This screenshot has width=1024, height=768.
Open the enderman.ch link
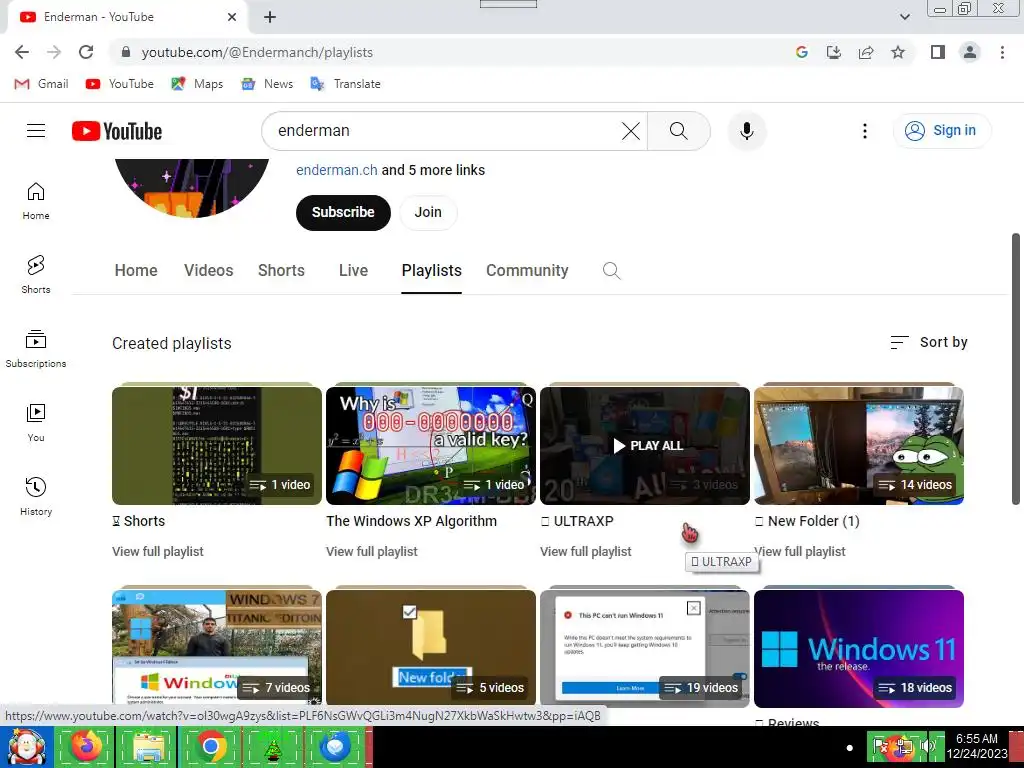336,170
